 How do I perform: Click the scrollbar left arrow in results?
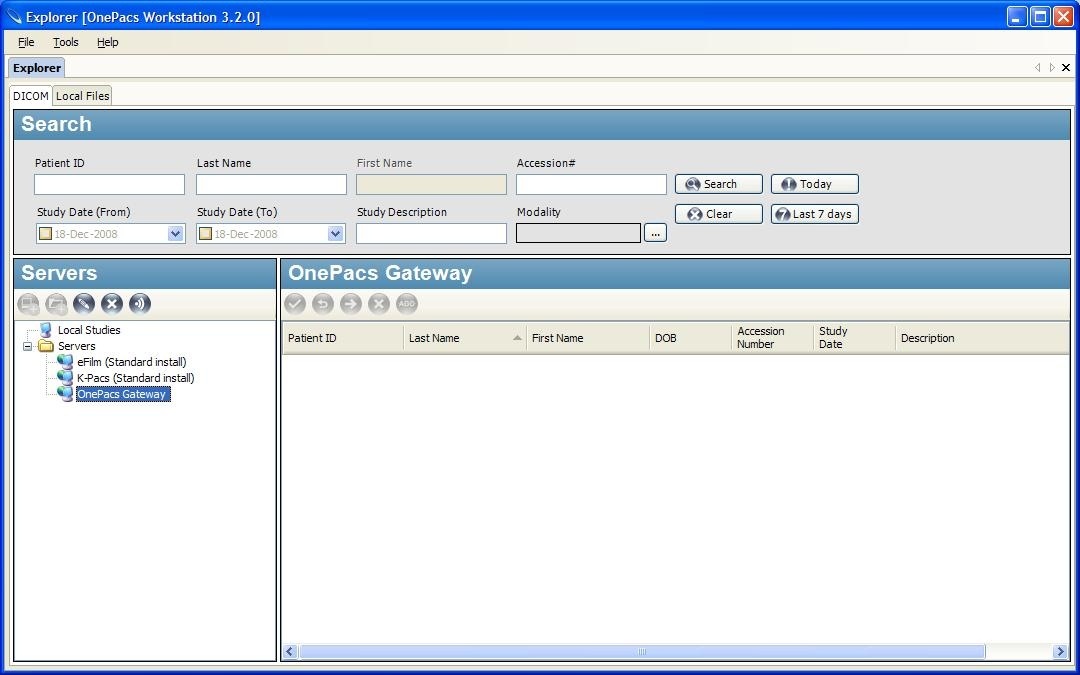click(x=290, y=652)
